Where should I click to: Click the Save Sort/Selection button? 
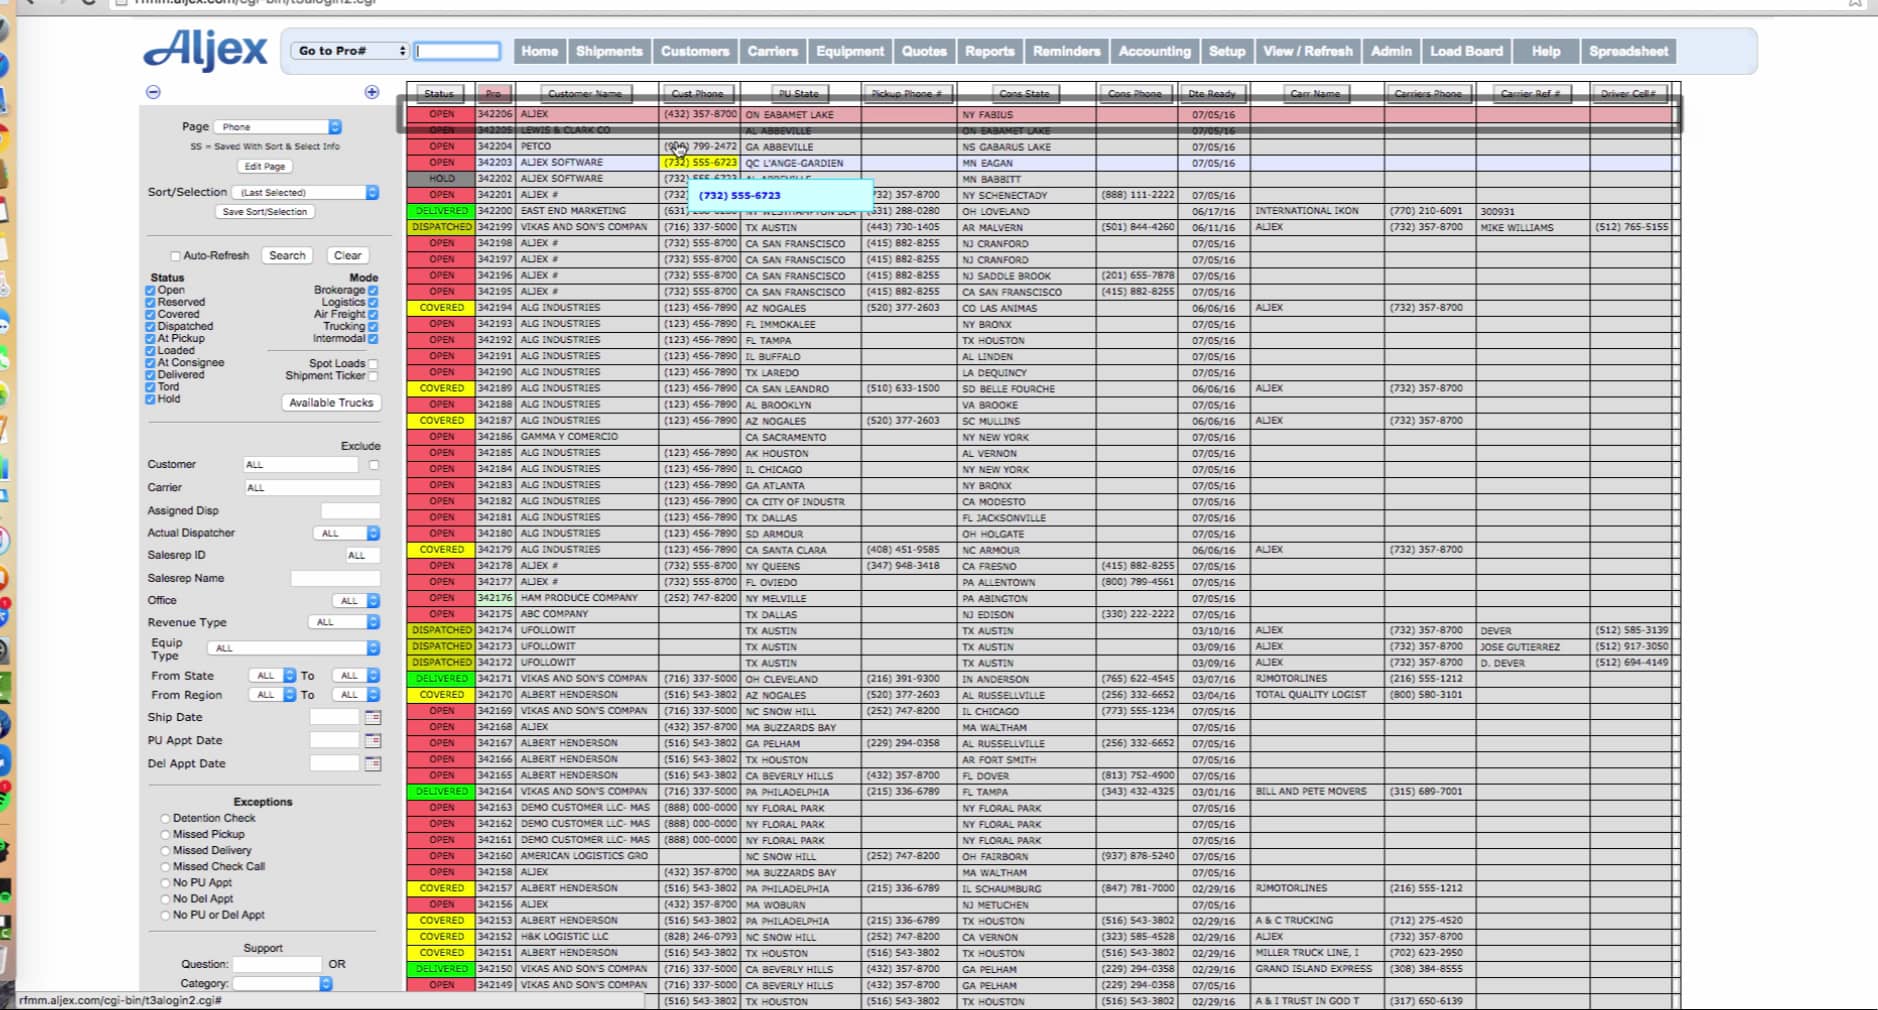point(265,212)
